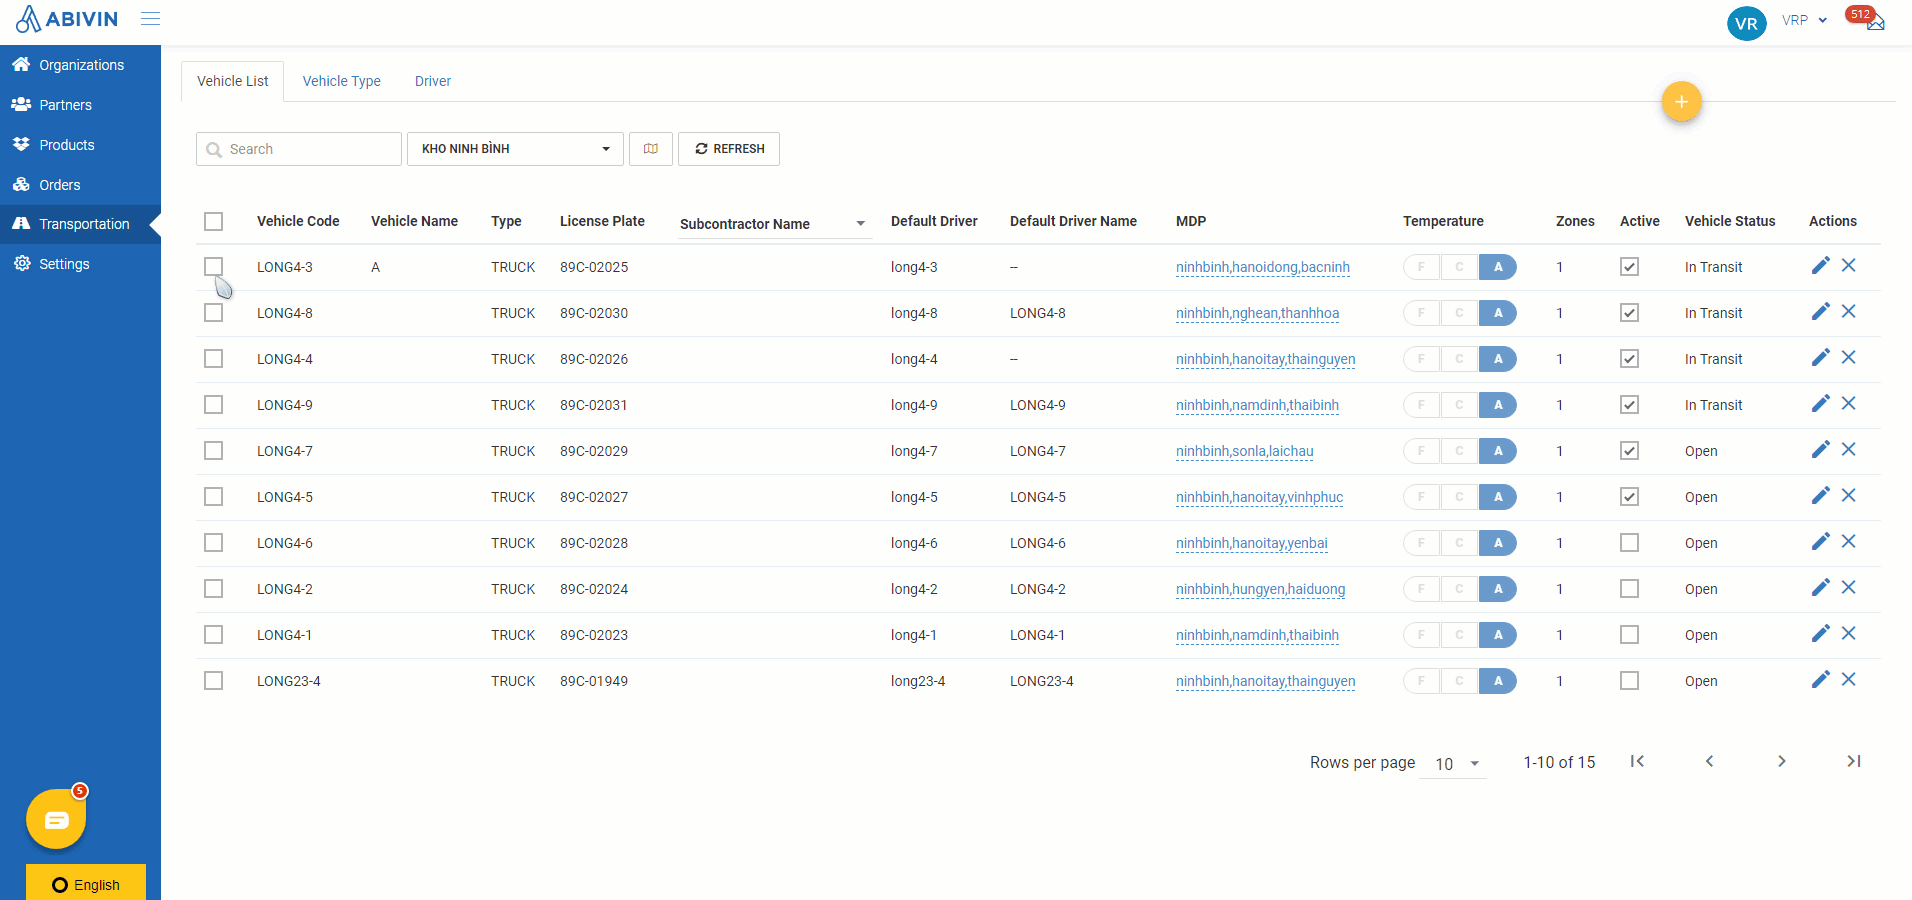This screenshot has width=1912, height=900.
Task: Open the Orders sidebar section
Action: point(80,185)
